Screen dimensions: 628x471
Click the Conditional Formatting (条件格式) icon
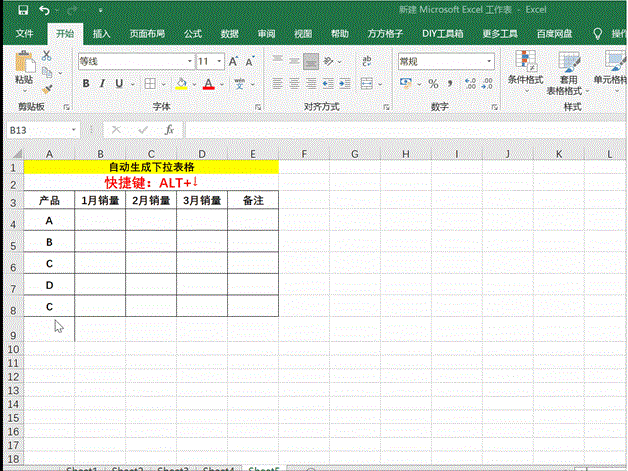pyautogui.click(x=525, y=67)
